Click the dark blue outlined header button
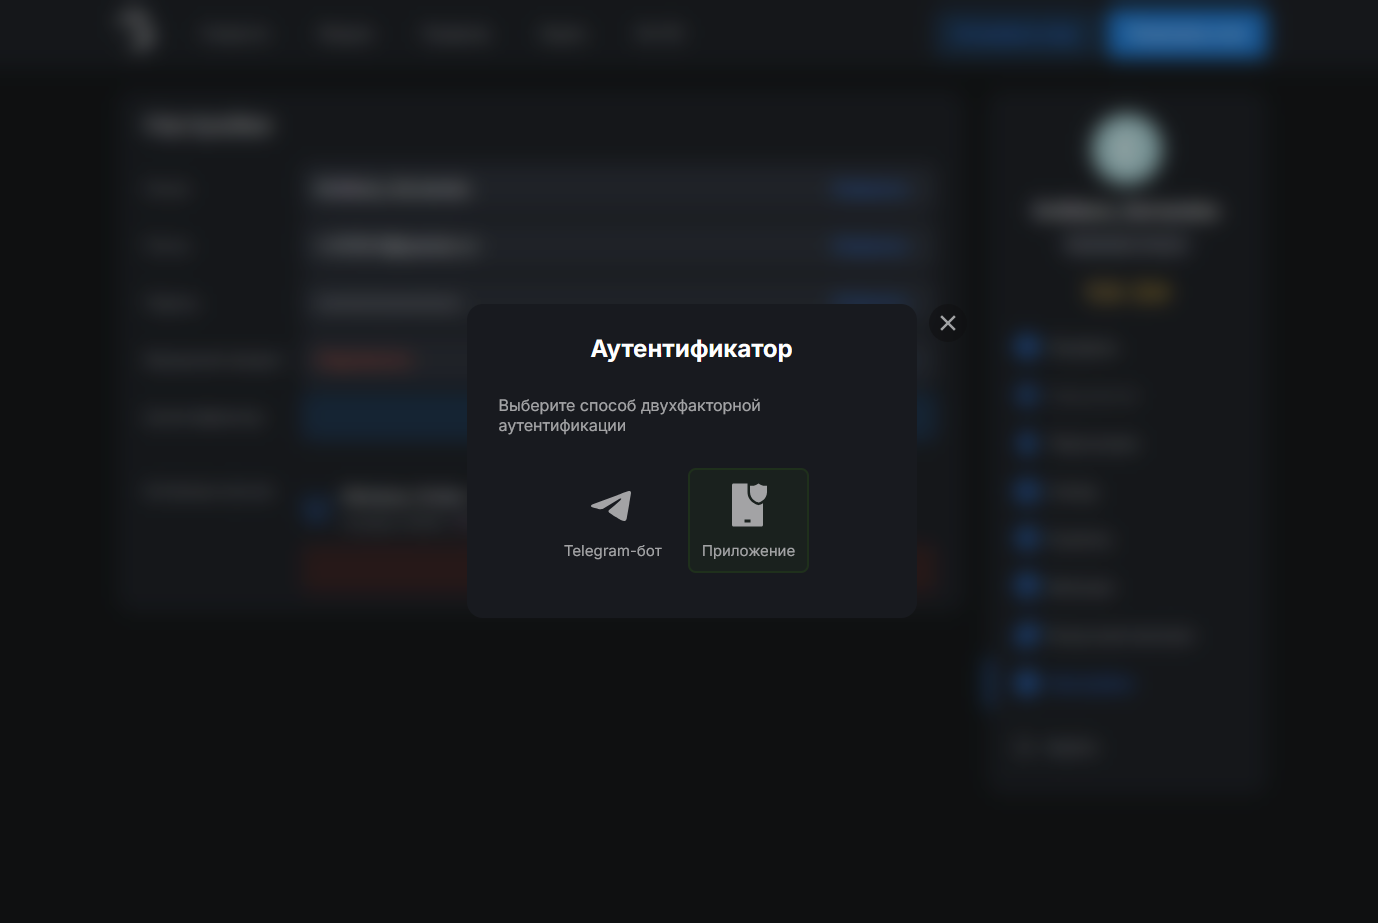The image size is (1378, 923). (1017, 34)
